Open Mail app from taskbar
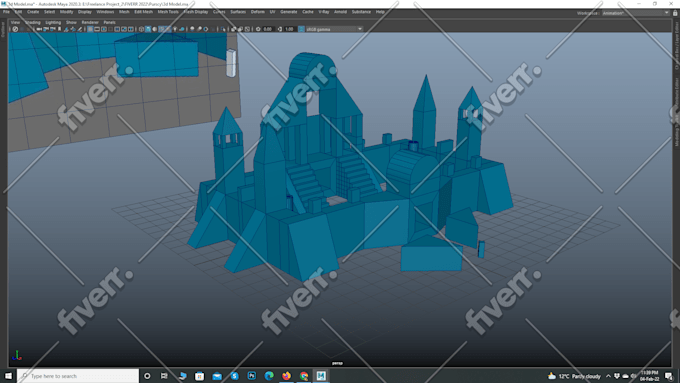Viewport: 680px width, 383px height. [217, 376]
